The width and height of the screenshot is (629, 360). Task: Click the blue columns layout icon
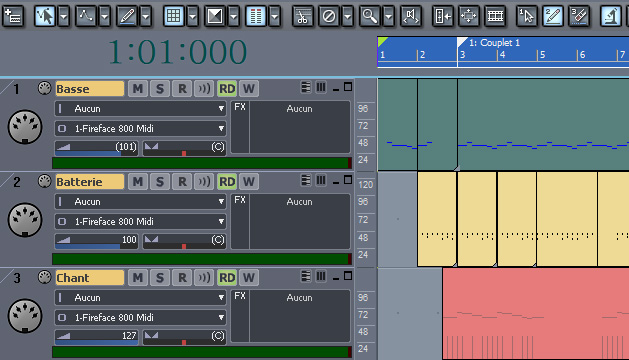[256, 16]
